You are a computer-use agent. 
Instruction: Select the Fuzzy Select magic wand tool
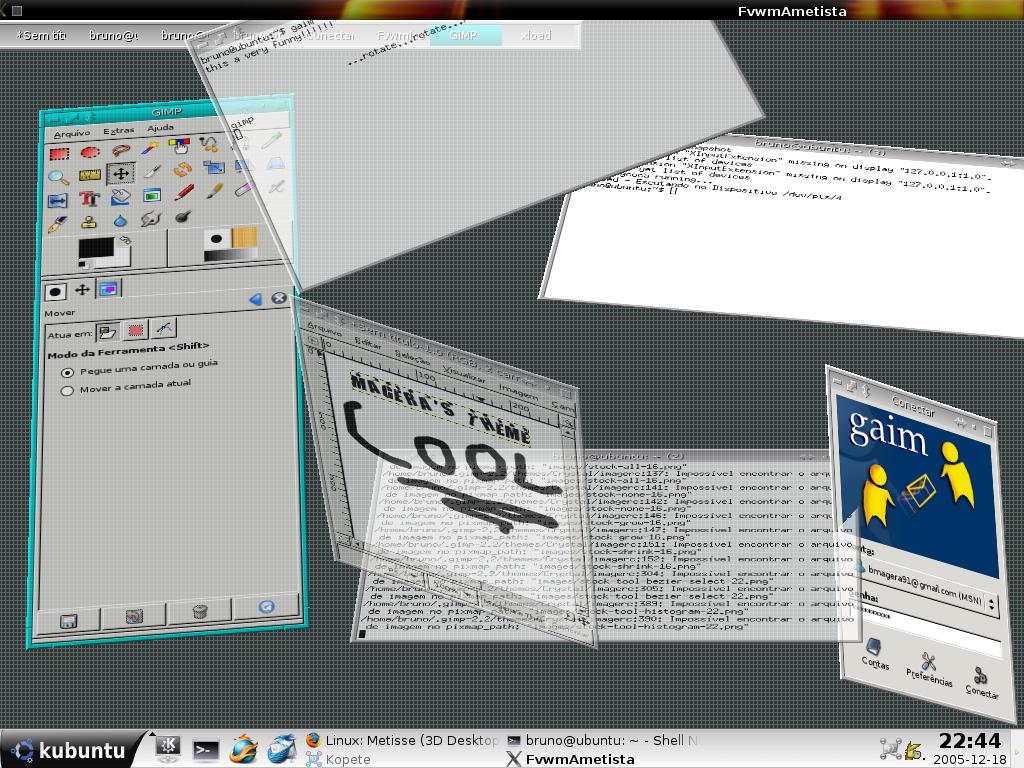point(151,149)
